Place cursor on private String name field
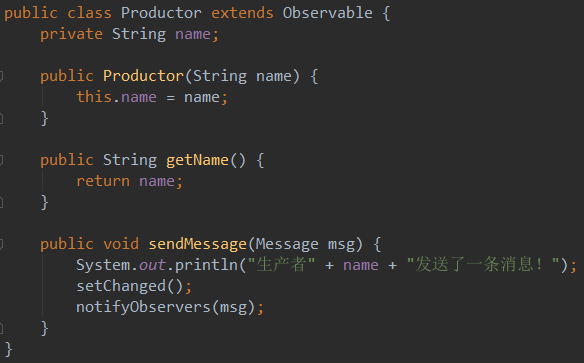The width and height of the screenshot is (584, 363). point(129,34)
